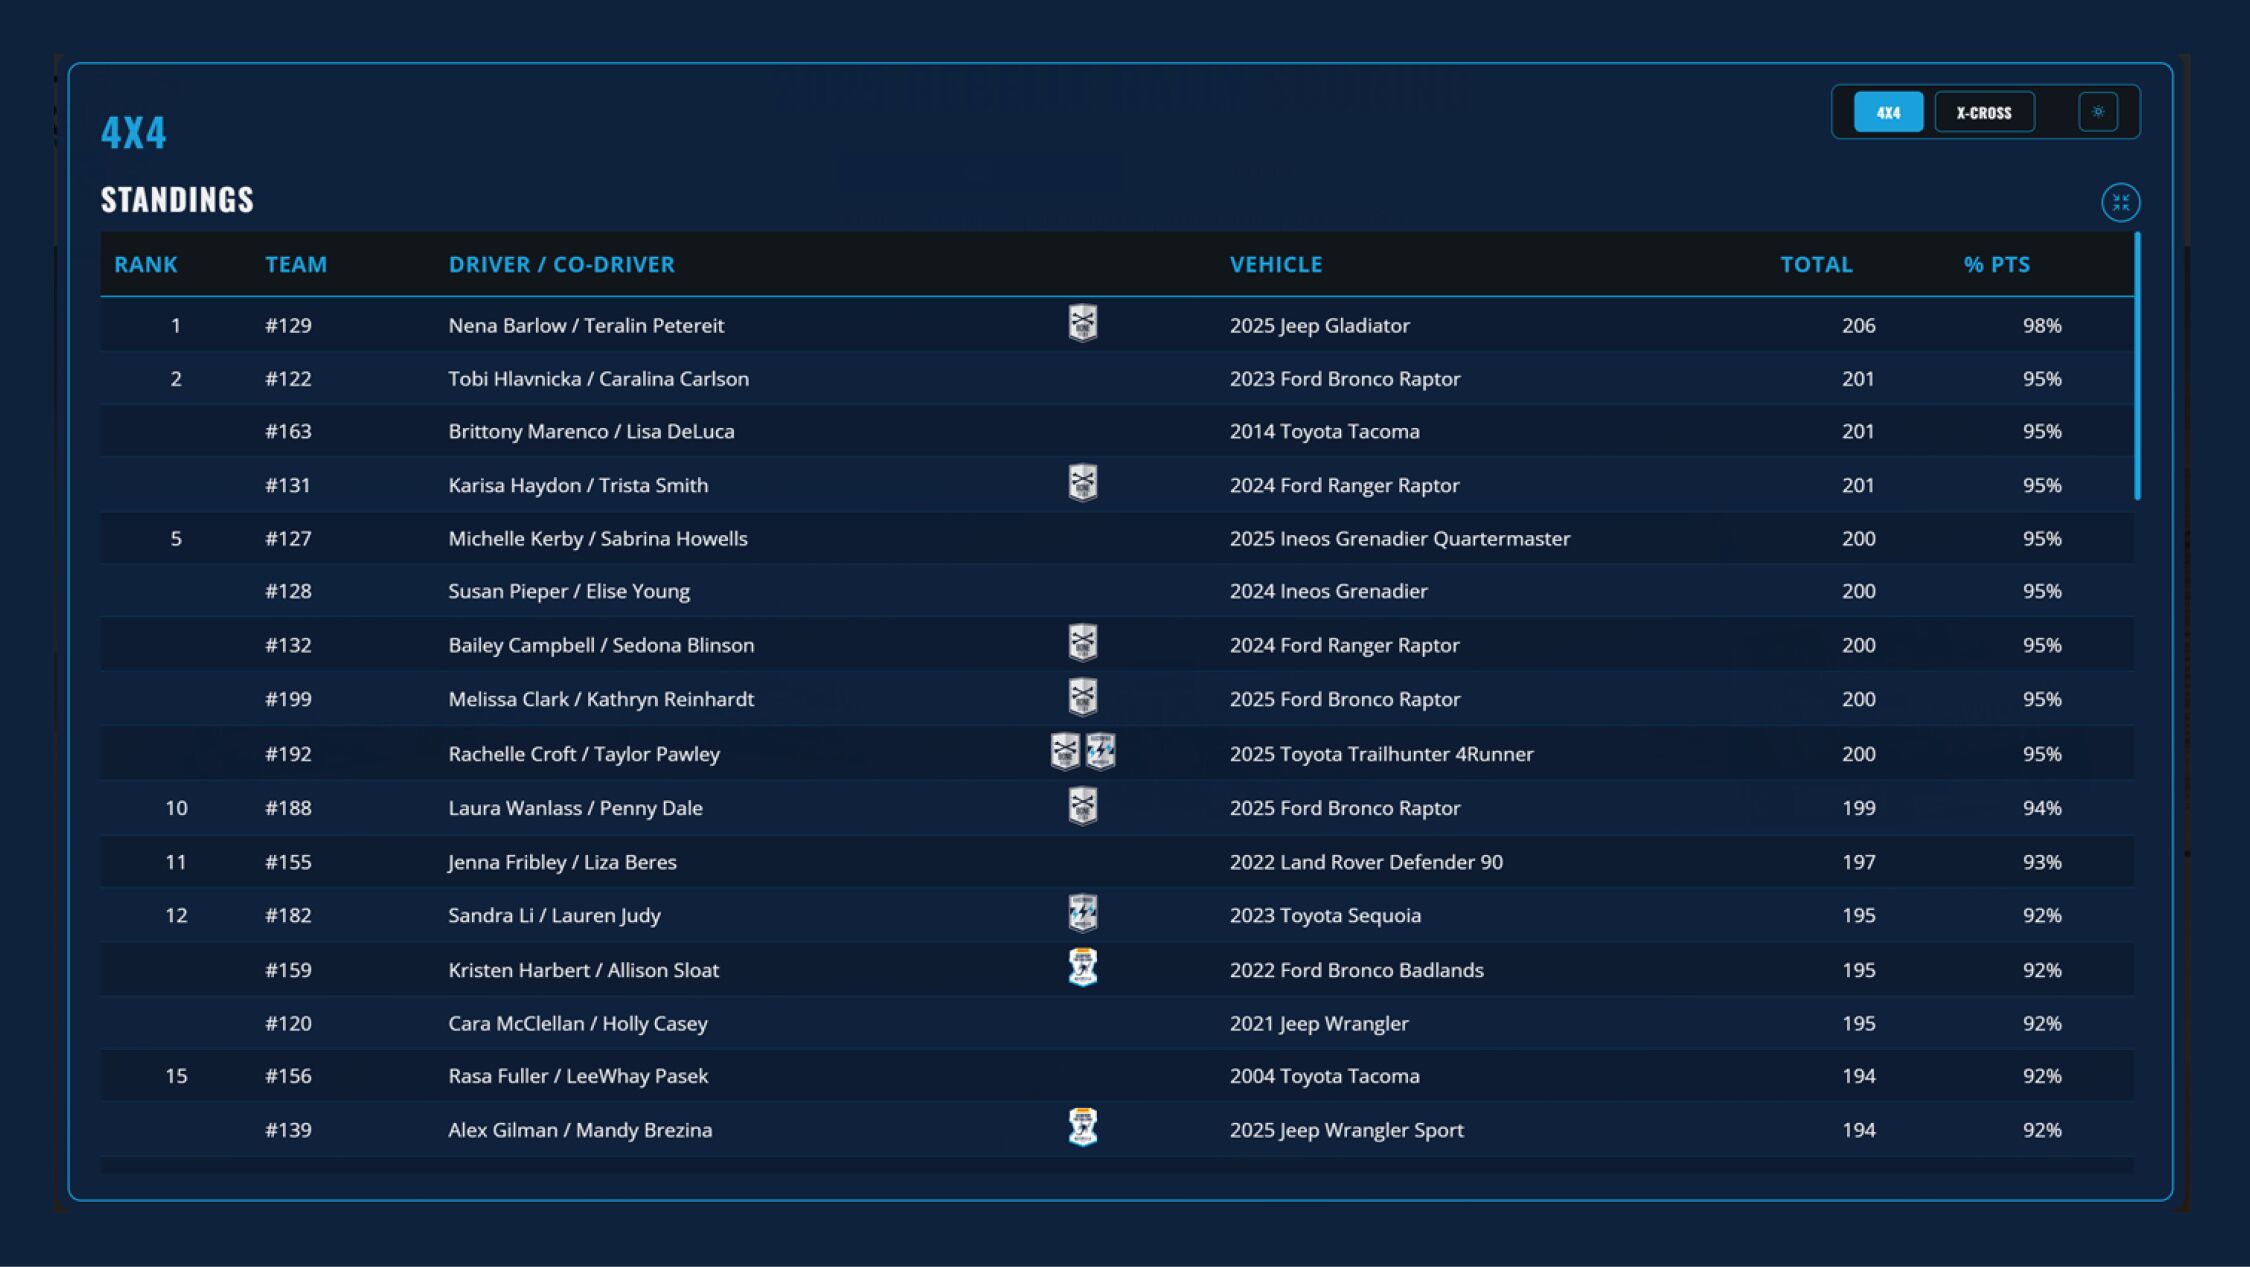Sort by the TOTAL column header
This screenshot has width=2250, height=1267.
click(1815, 265)
